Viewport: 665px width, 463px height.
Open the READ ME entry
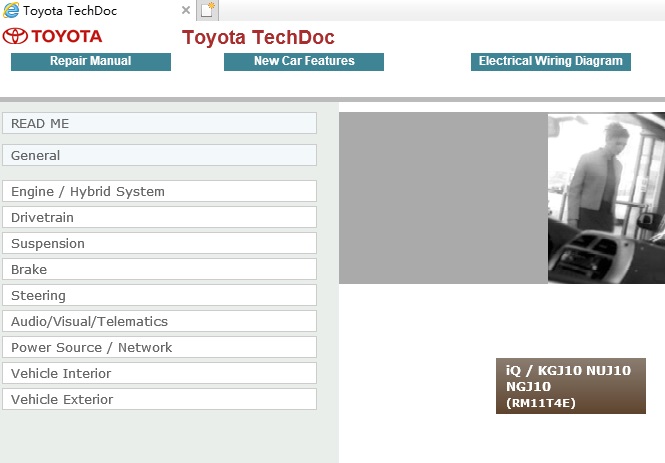point(159,123)
